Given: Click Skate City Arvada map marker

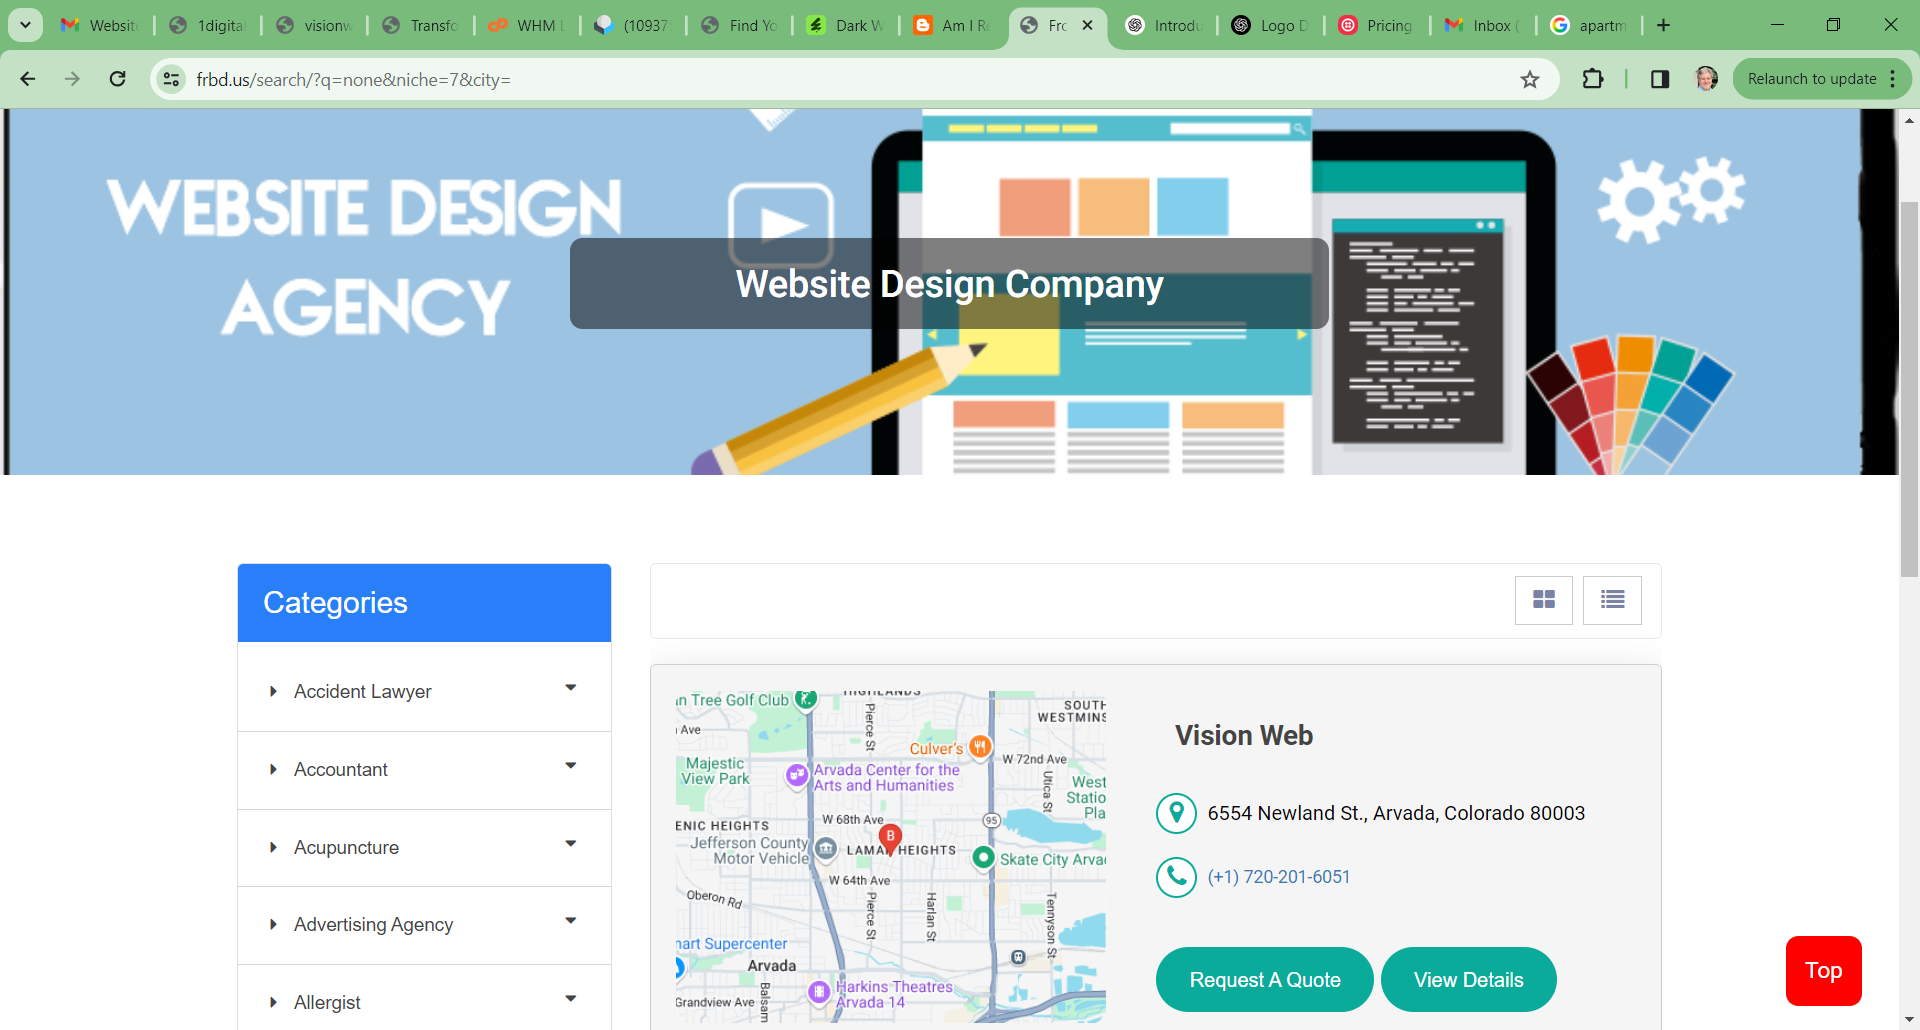Looking at the screenshot, I should click(984, 858).
